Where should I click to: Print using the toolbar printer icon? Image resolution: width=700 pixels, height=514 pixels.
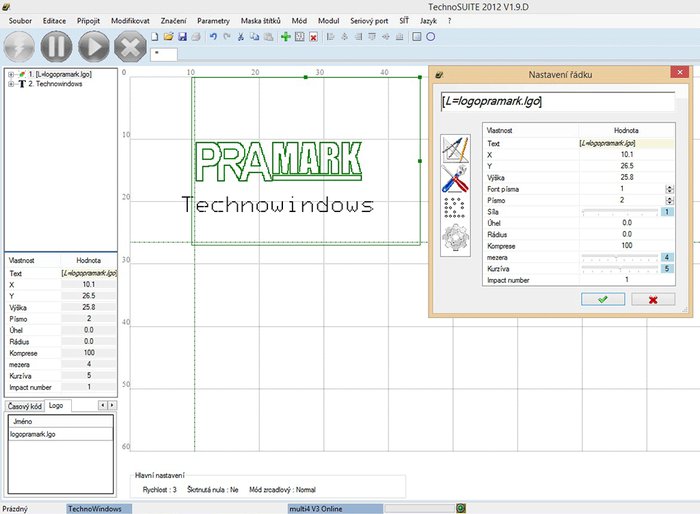(x=196, y=37)
